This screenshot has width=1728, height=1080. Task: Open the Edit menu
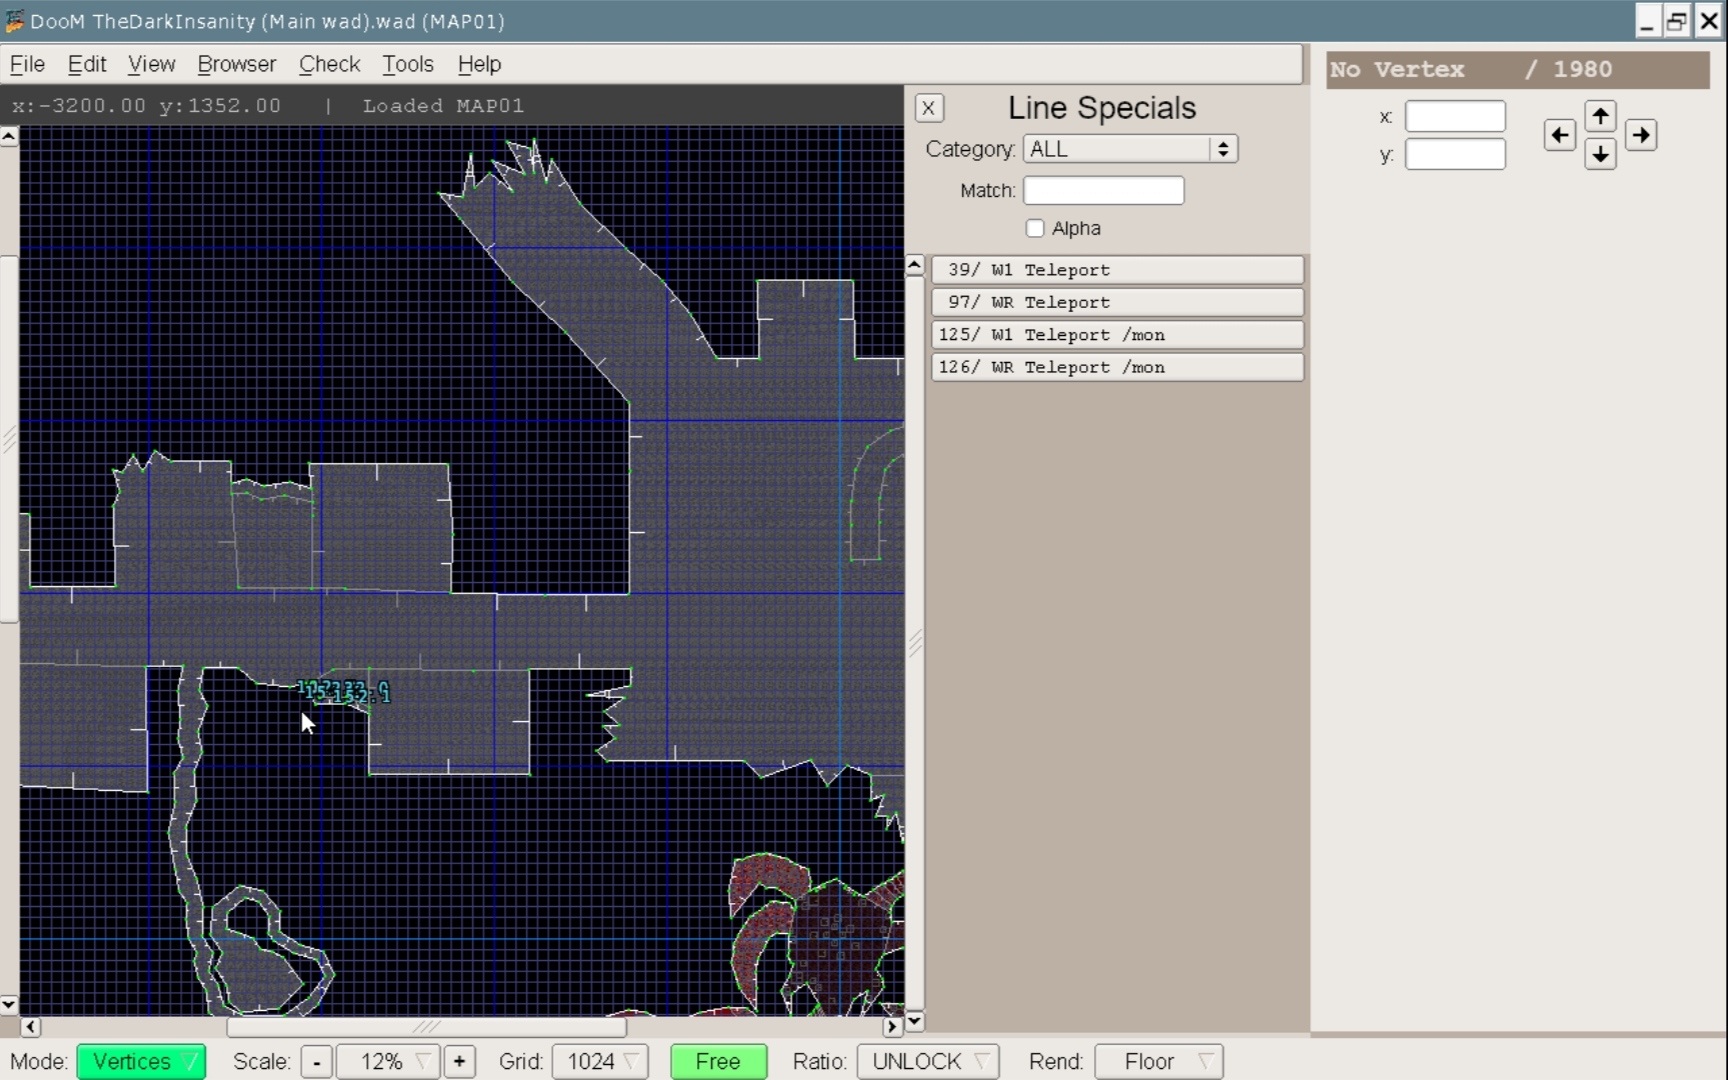pyautogui.click(x=87, y=64)
